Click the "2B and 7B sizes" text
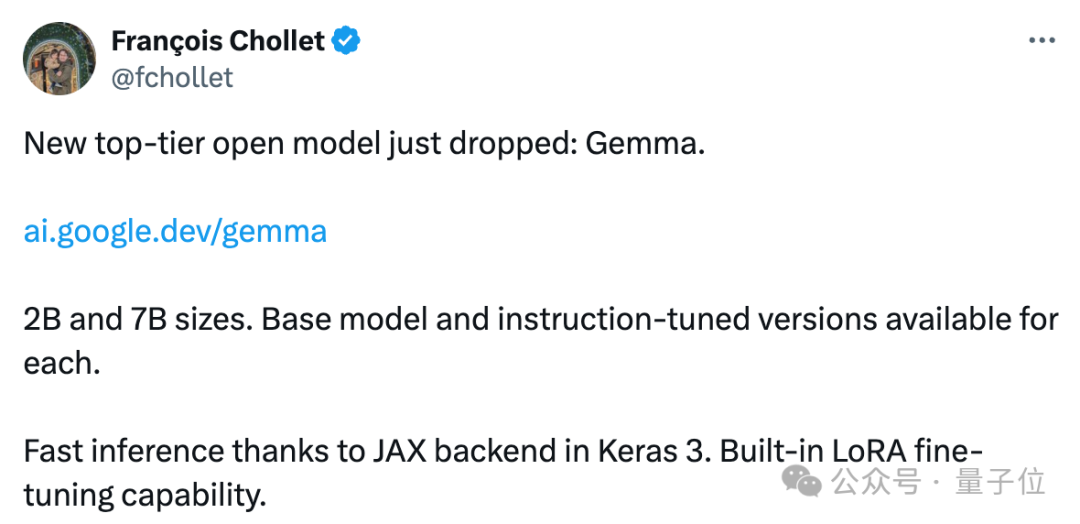This screenshot has width=1080, height=524. pyautogui.click(x=135, y=320)
